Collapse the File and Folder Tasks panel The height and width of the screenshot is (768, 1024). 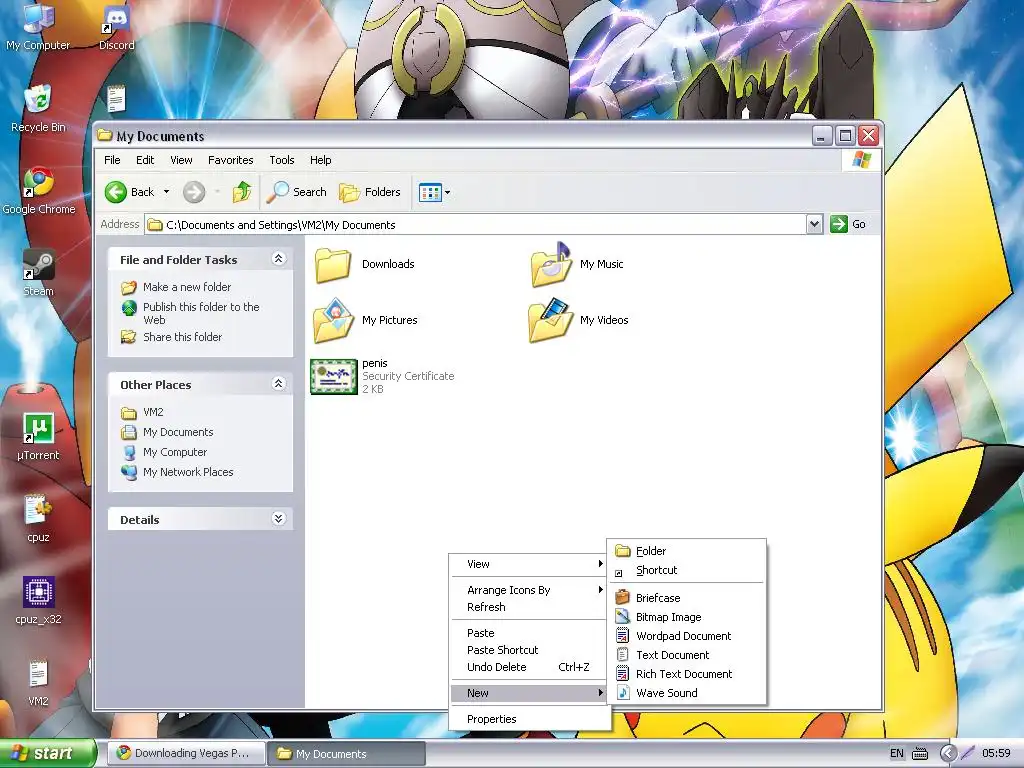pos(278,259)
